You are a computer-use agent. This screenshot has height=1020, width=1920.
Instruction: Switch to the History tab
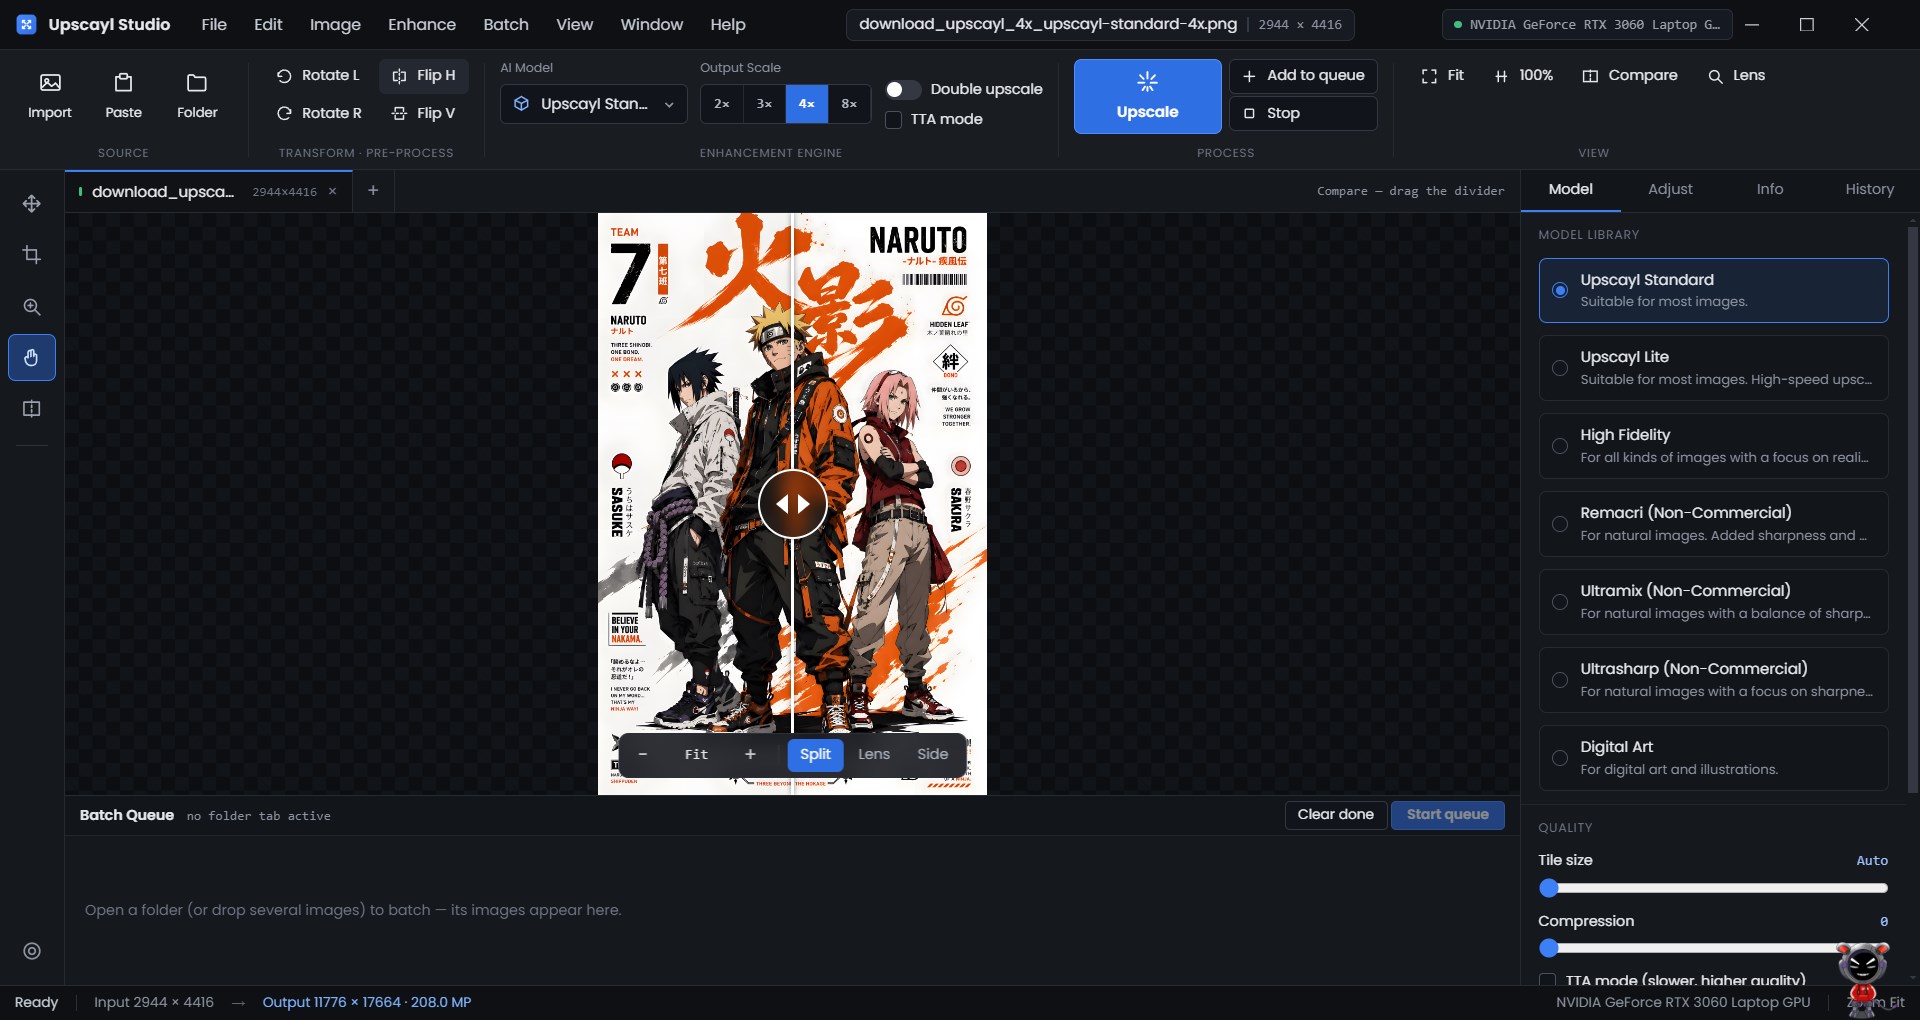[x=1869, y=189]
